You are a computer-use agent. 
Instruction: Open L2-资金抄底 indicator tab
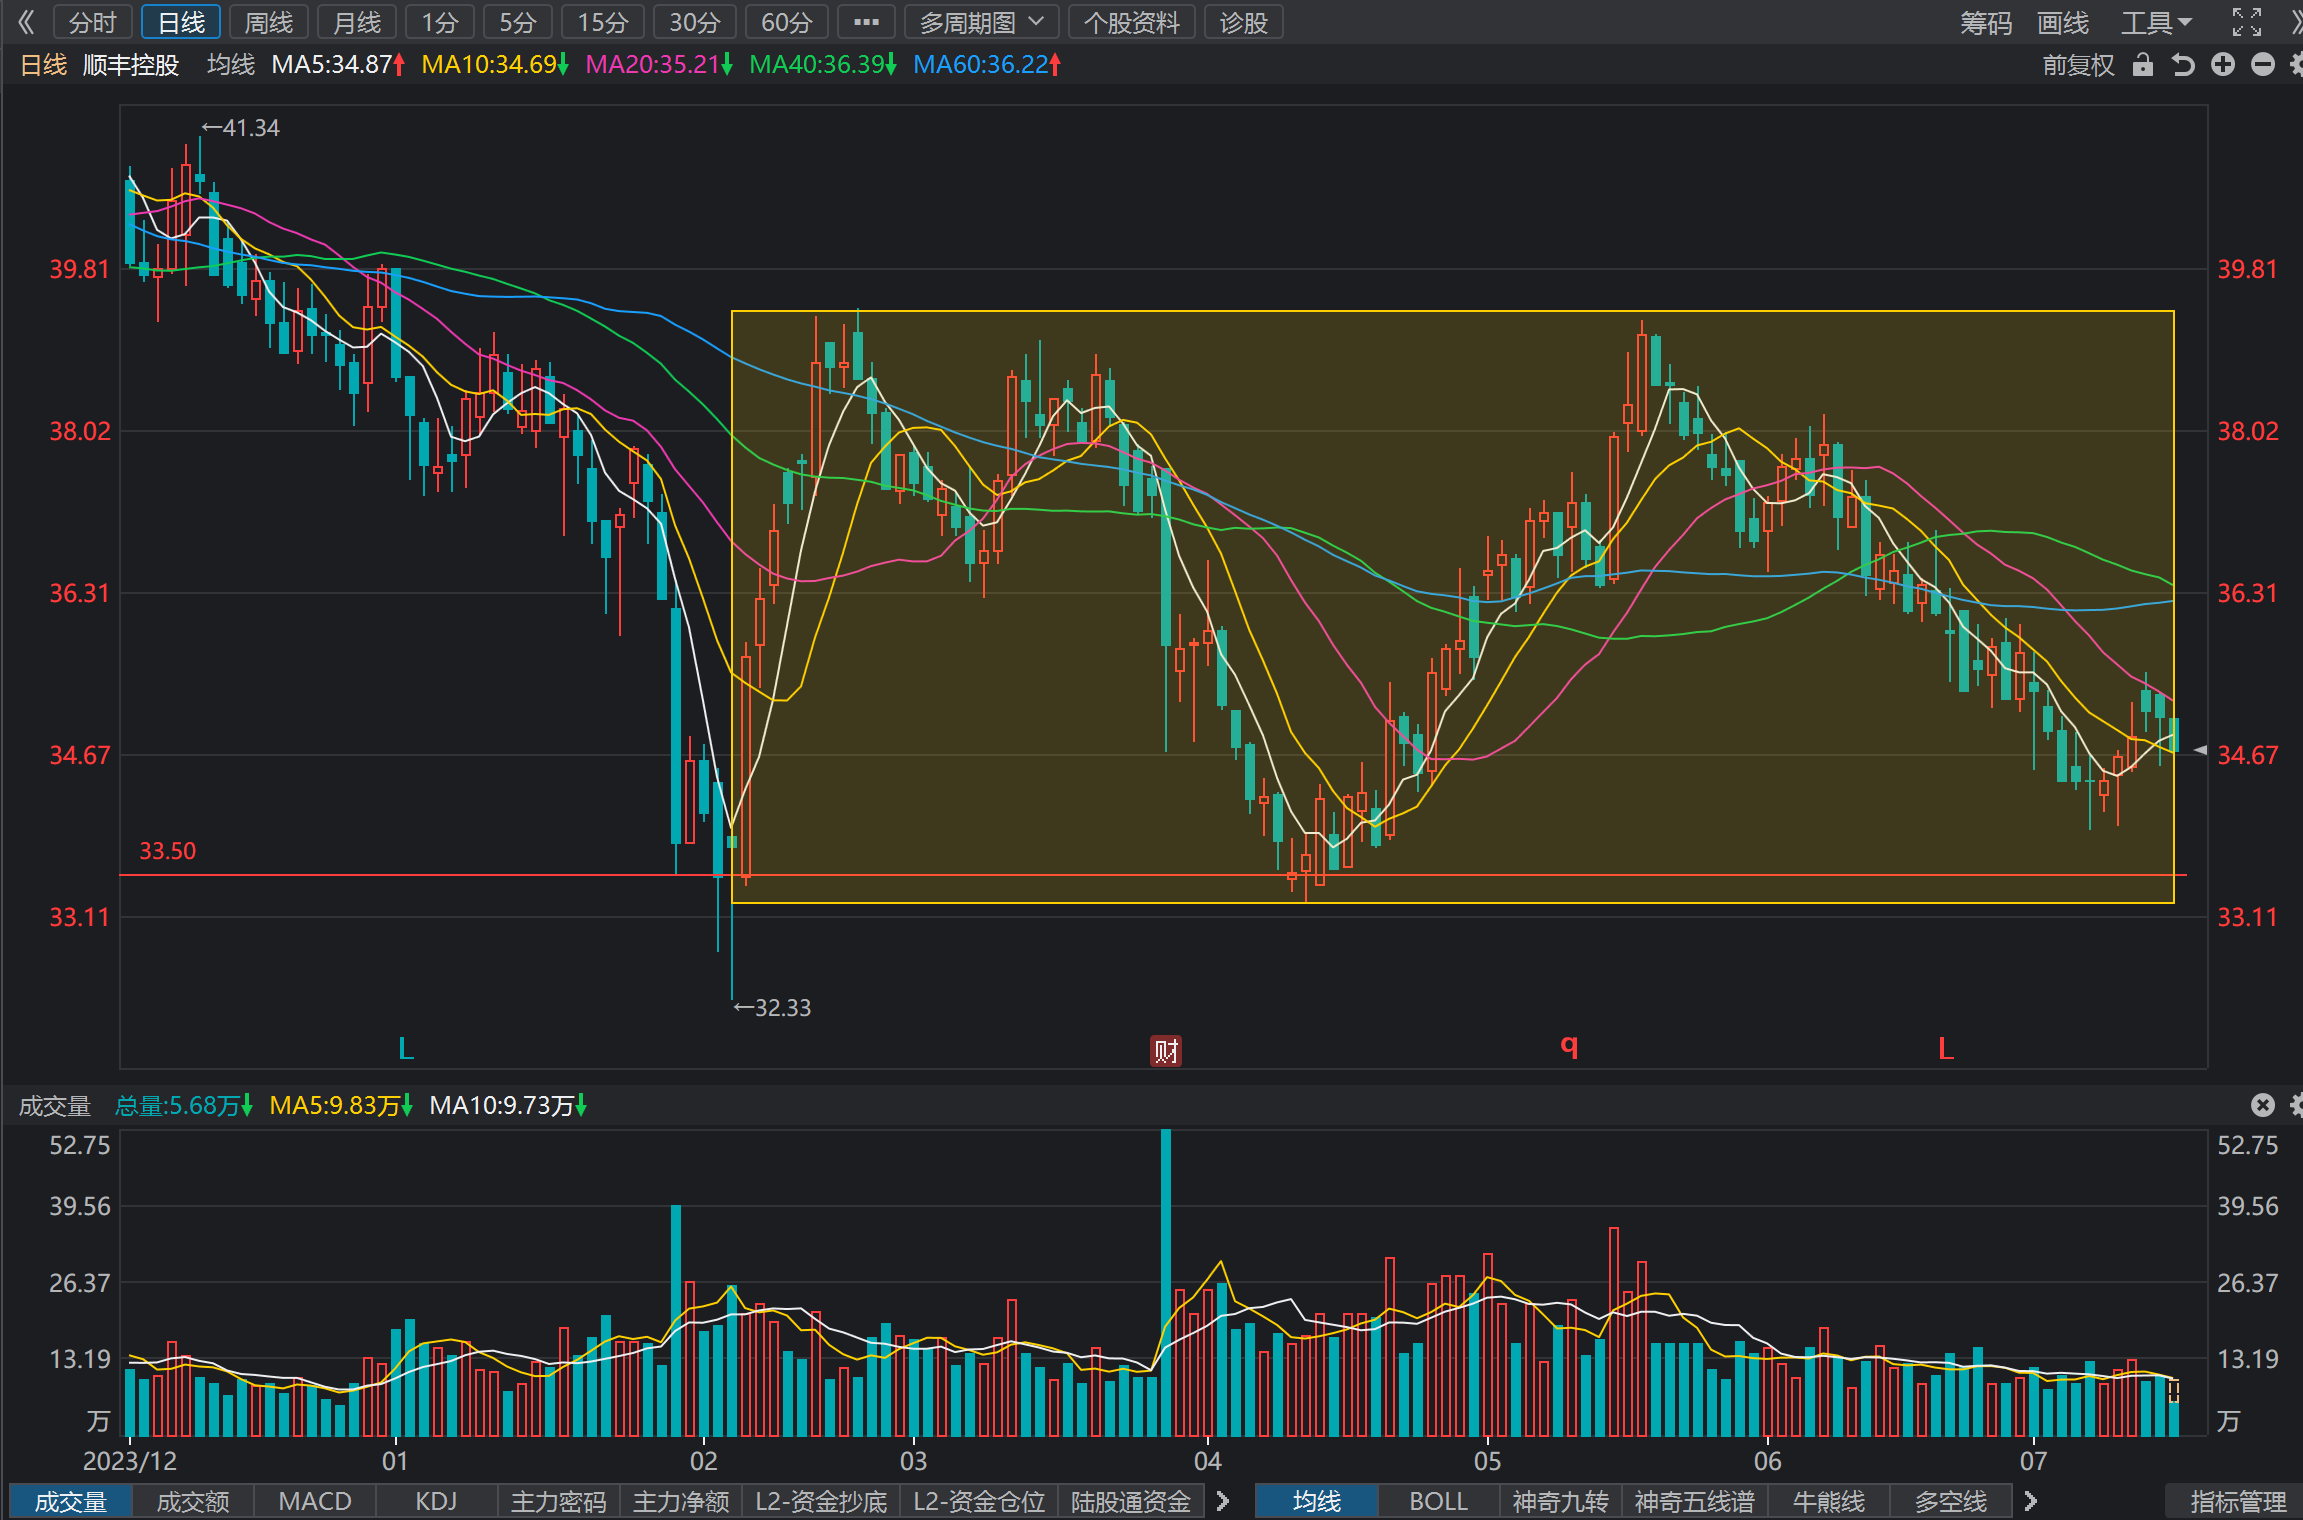pos(821,1501)
